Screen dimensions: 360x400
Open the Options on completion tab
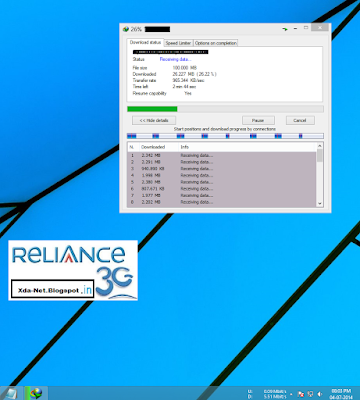tap(216, 43)
